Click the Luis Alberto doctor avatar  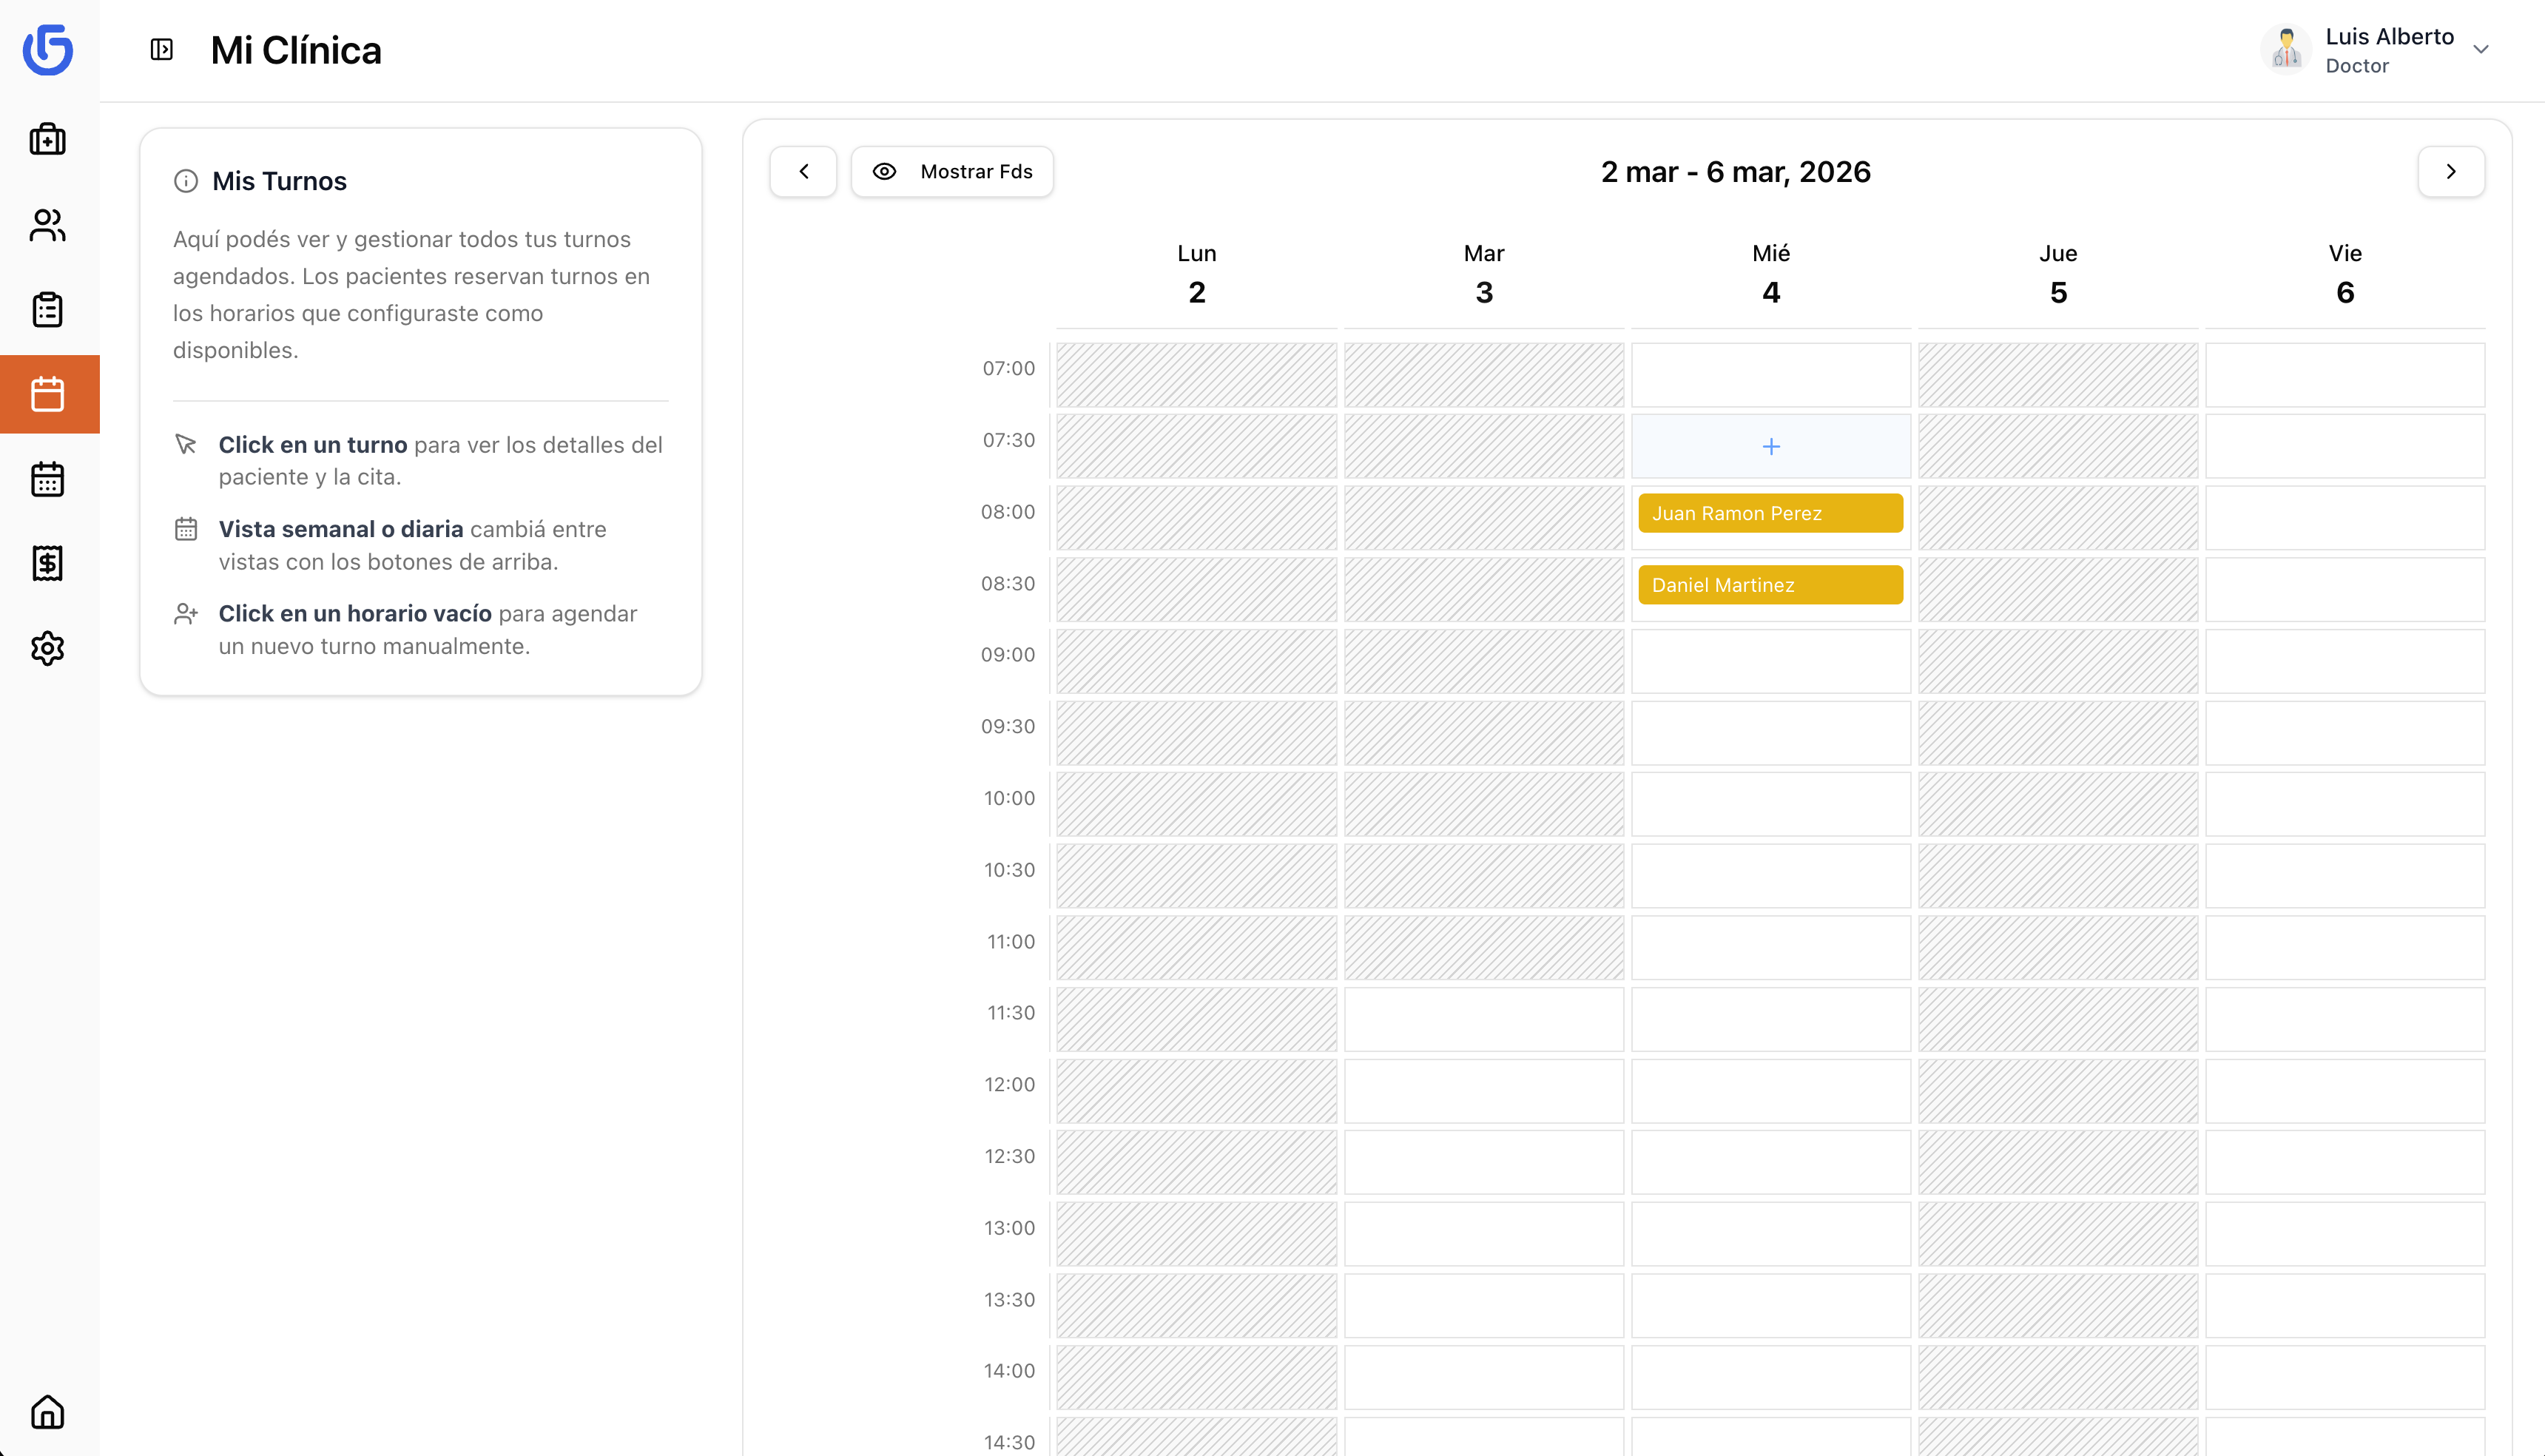(2286, 48)
